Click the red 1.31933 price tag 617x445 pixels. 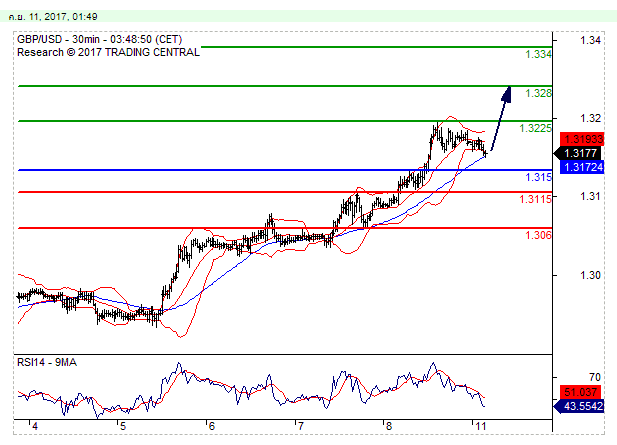pos(582,139)
